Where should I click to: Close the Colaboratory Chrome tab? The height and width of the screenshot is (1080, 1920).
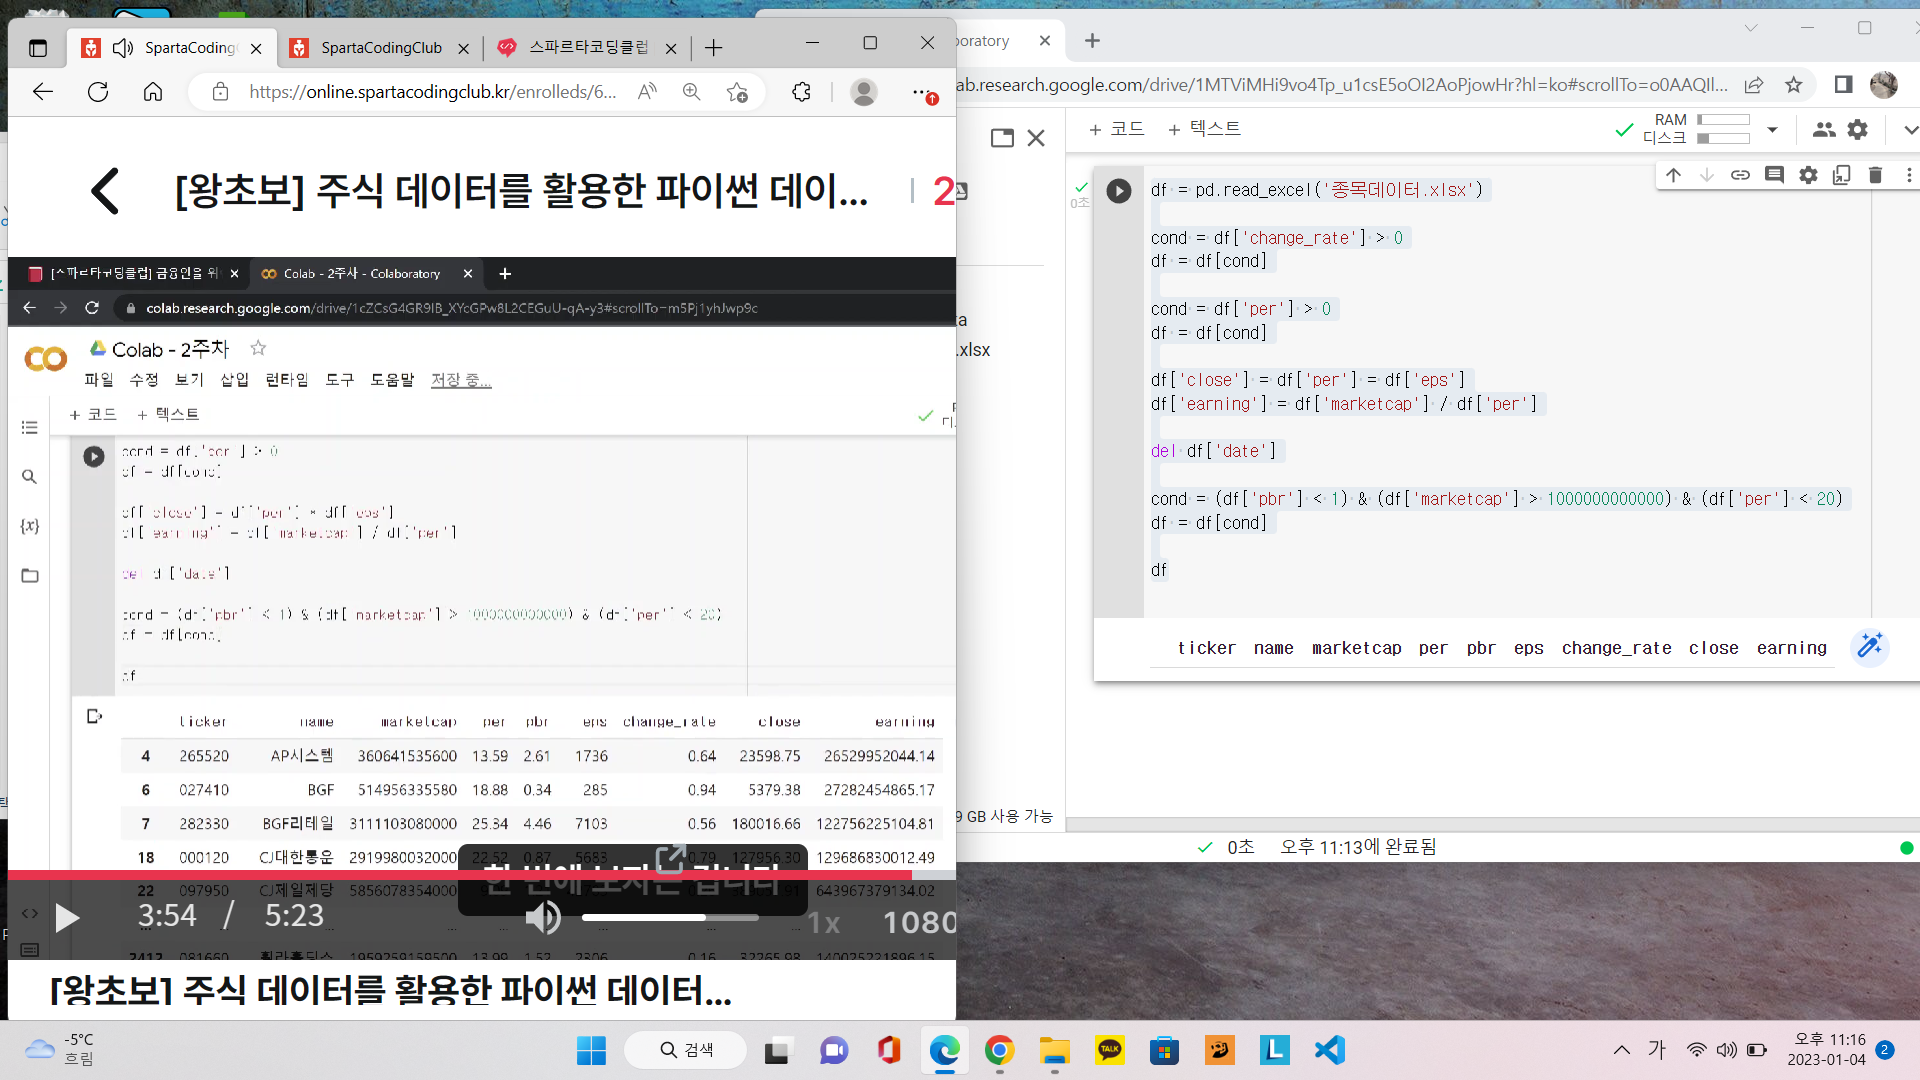[1045, 41]
